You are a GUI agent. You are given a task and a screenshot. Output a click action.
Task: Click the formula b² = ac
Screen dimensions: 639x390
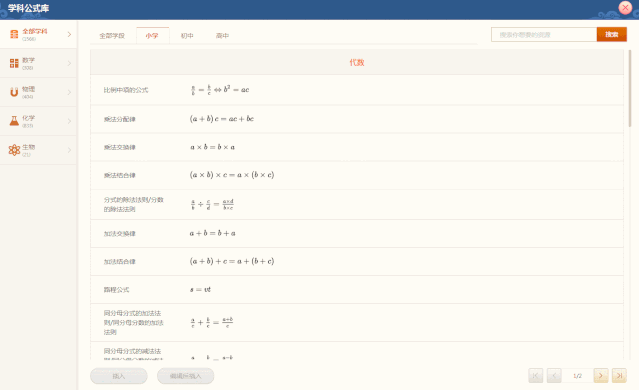pos(220,90)
